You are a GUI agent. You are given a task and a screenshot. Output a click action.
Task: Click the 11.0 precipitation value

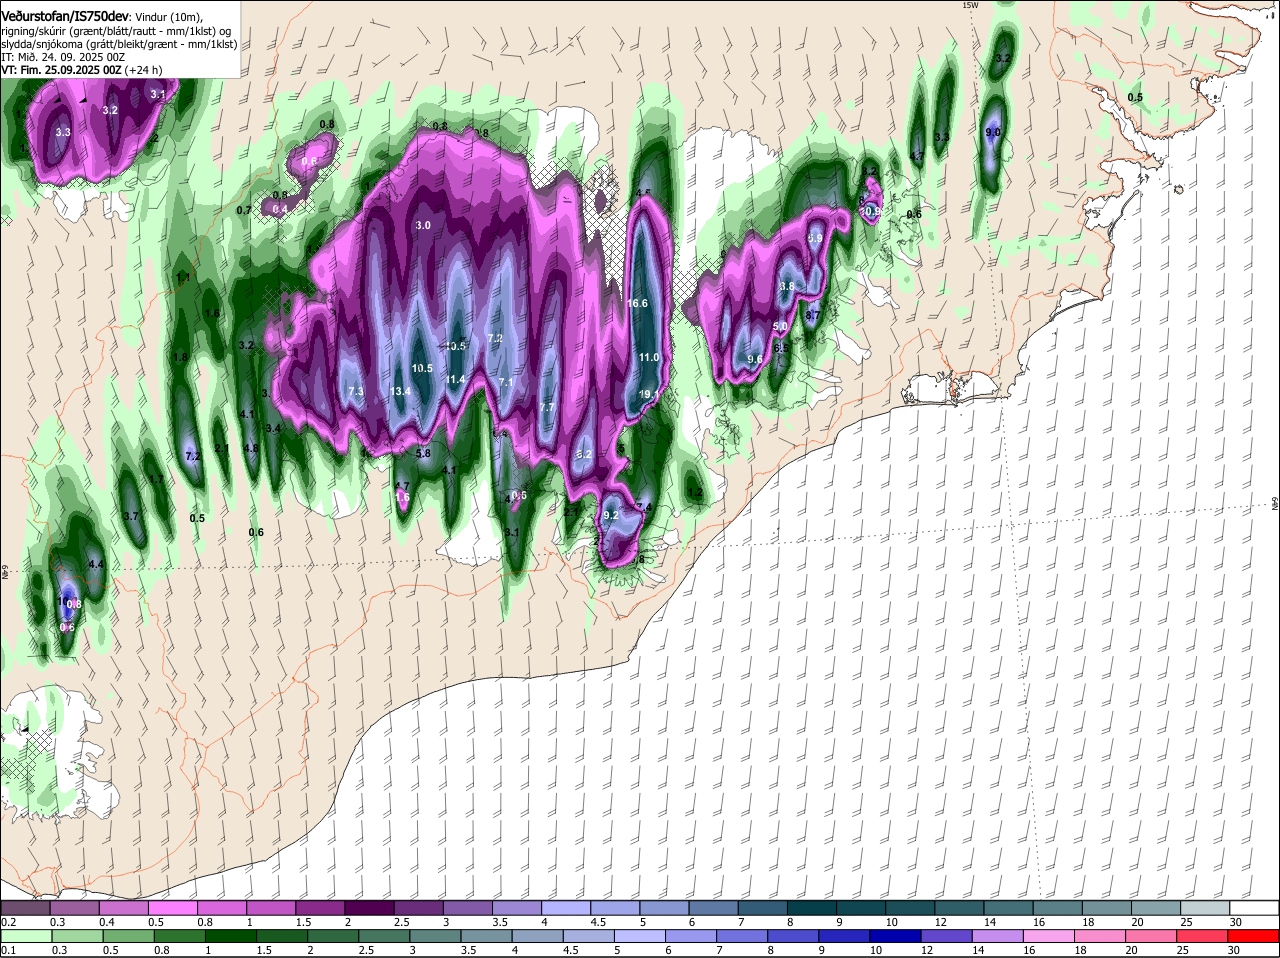tap(649, 357)
